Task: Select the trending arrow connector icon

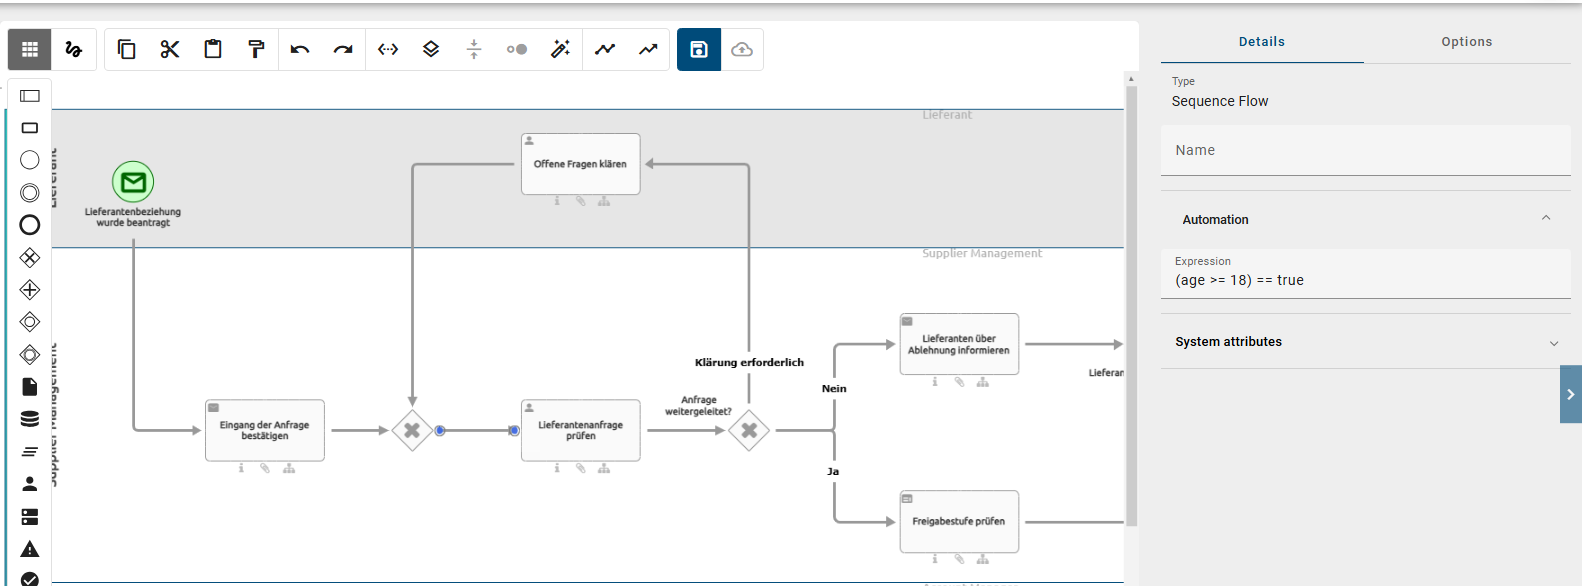Action: (648, 49)
